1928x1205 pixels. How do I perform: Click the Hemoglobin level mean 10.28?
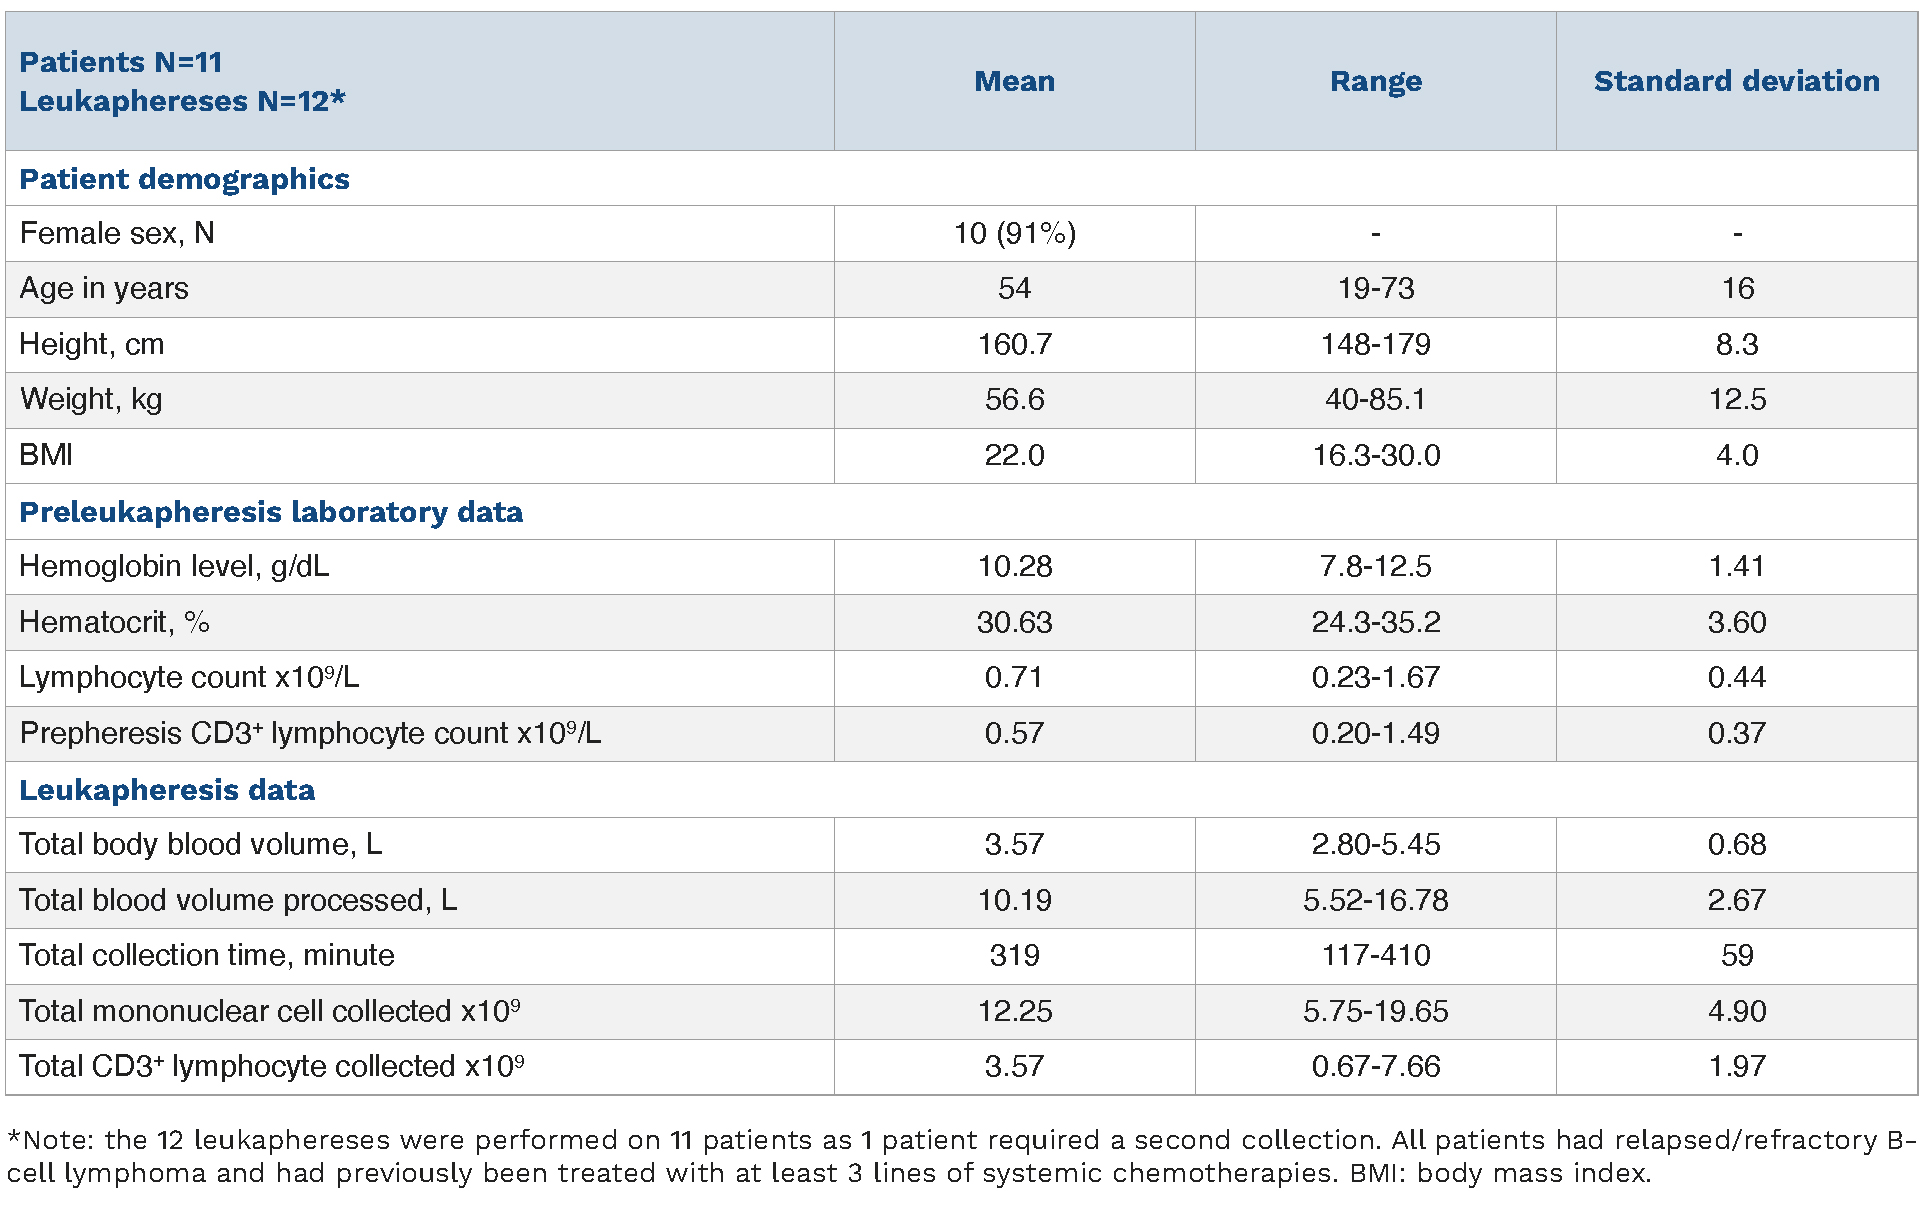(x=1014, y=566)
